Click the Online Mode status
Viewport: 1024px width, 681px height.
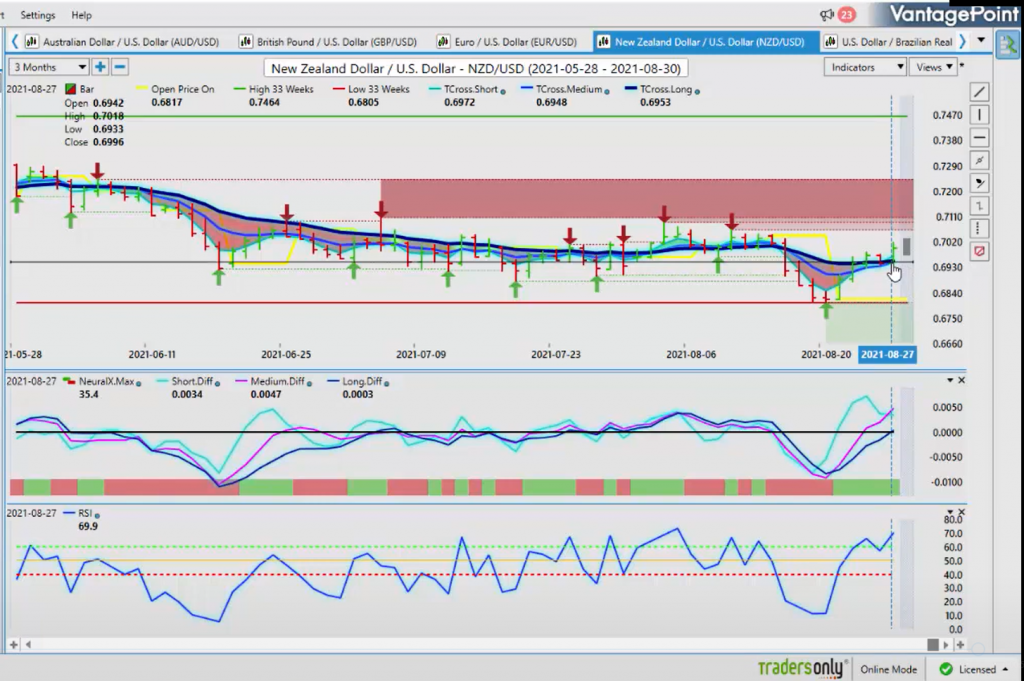888,669
